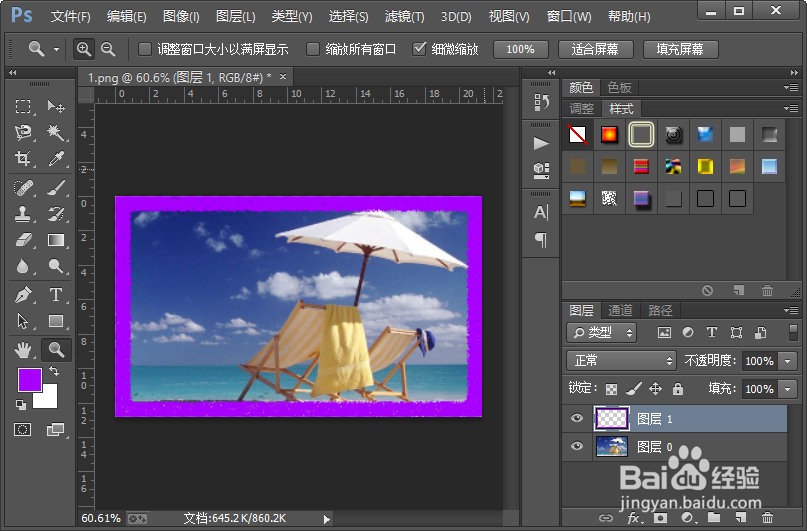Viewport: 807px width, 531px height.
Task: Reset default foreground and background colors
Action: 21,404
